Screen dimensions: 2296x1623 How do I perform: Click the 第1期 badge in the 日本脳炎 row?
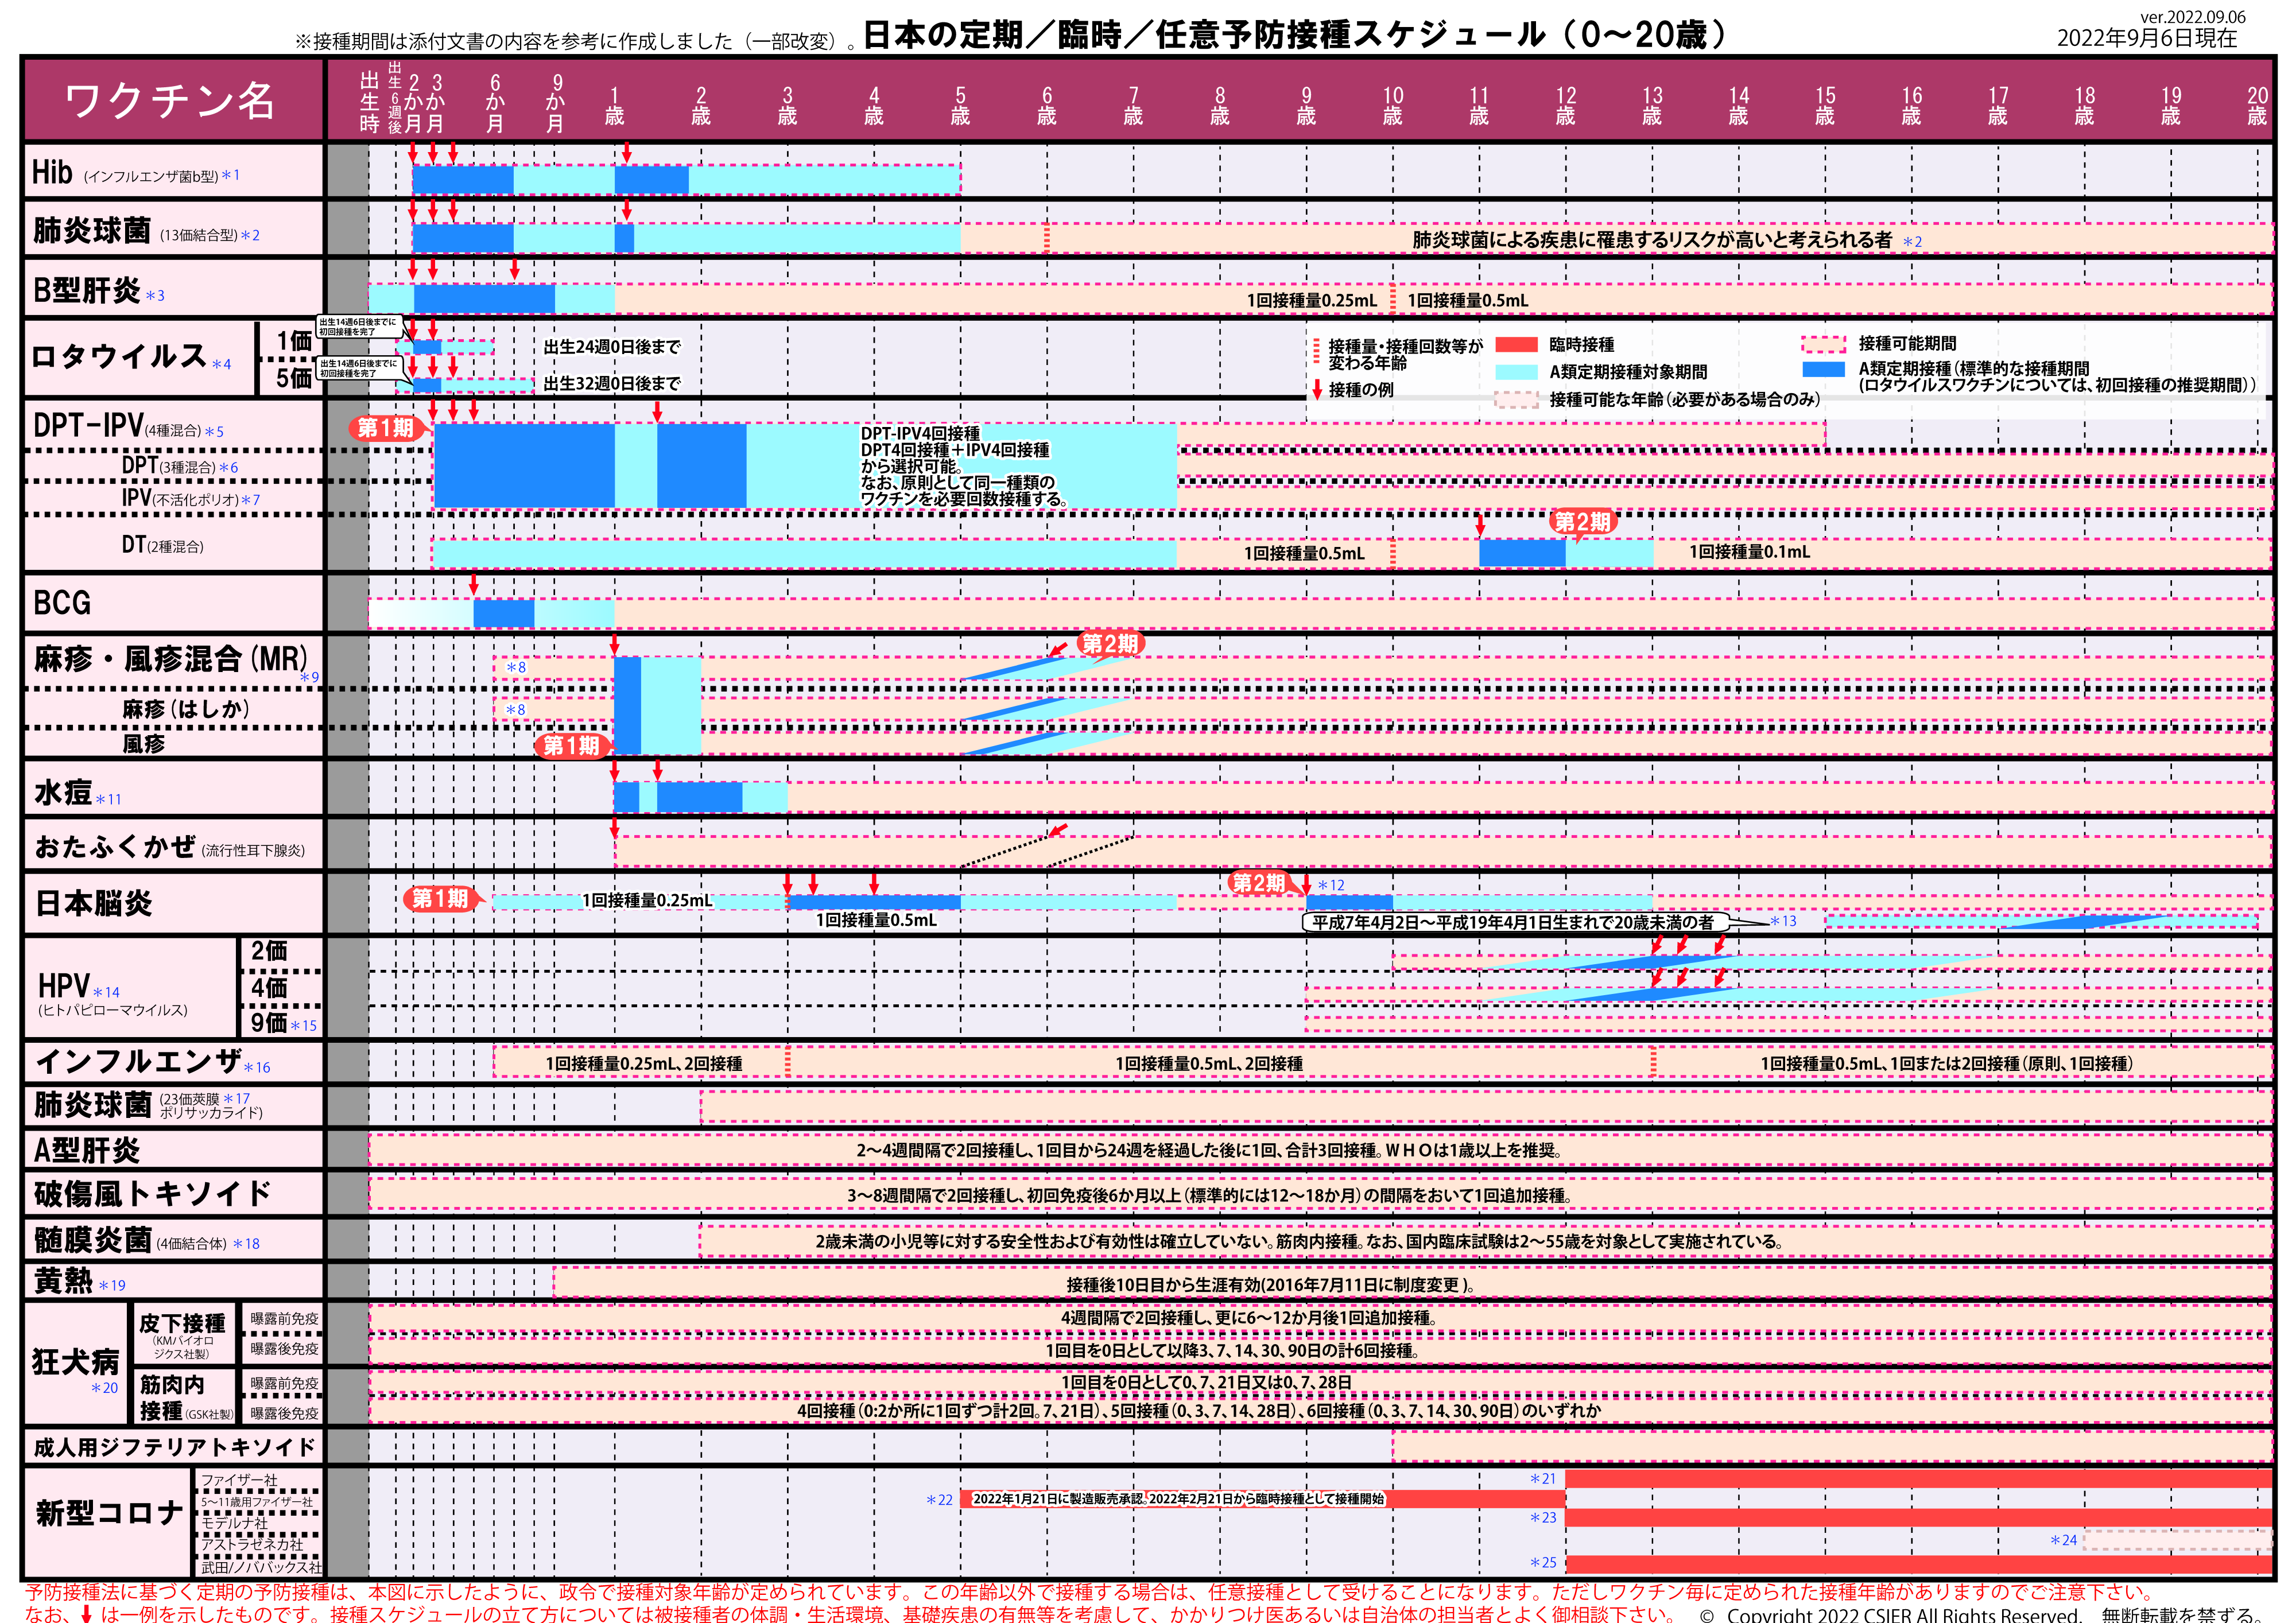click(x=441, y=898)
